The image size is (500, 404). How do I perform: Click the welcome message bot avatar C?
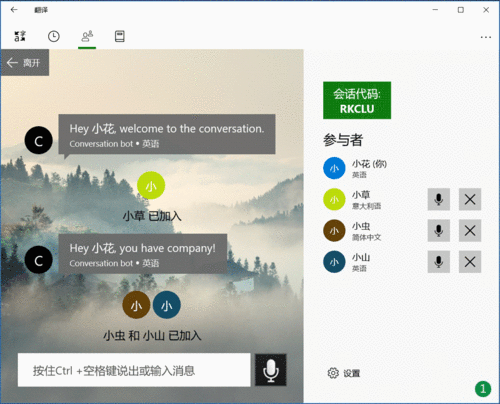pos(39,140)
